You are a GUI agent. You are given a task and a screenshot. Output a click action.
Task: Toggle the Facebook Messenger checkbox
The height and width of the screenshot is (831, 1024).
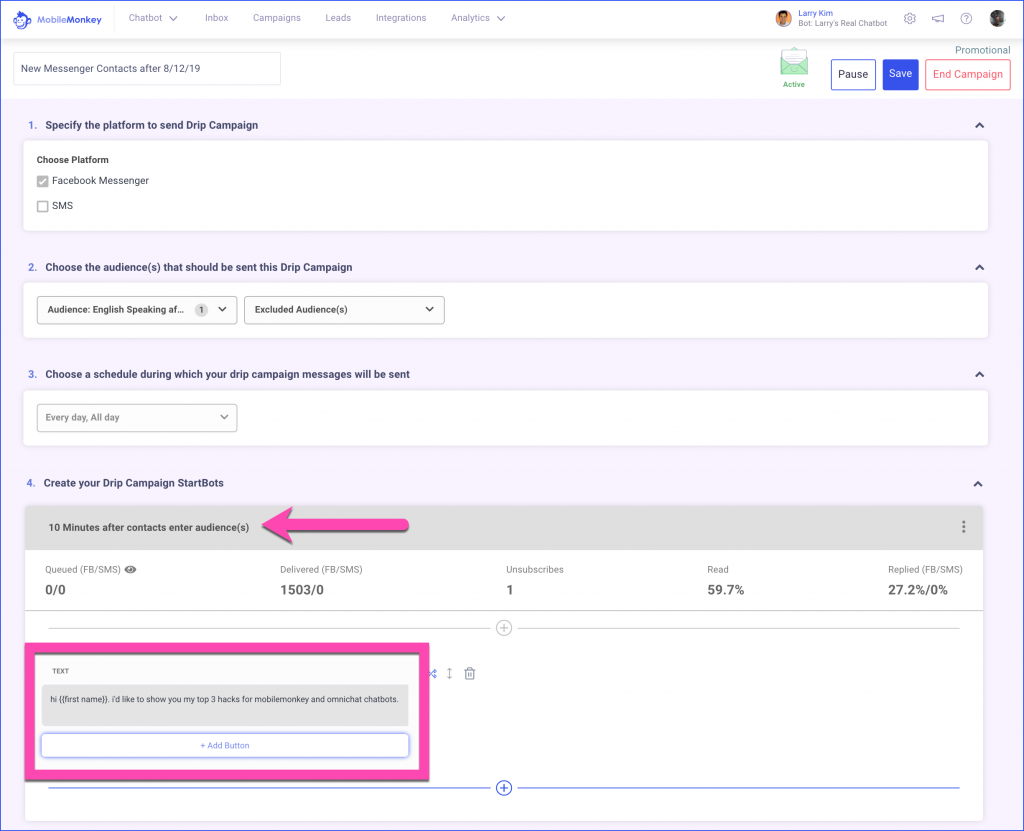click(x=42, y=181)
